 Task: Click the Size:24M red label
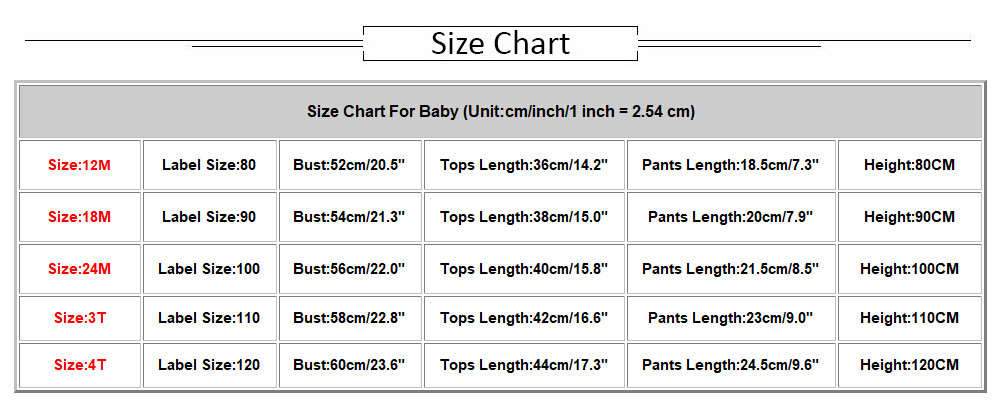80,269
